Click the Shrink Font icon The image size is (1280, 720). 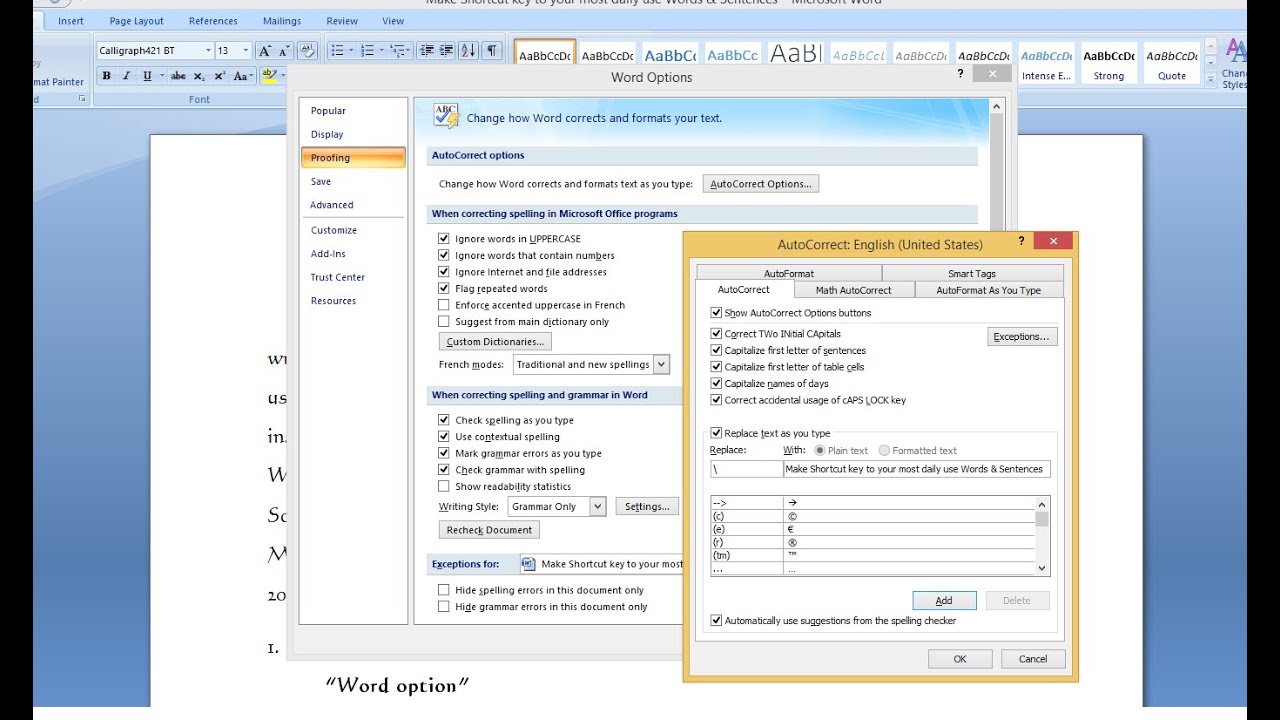[x=283, y=51]
